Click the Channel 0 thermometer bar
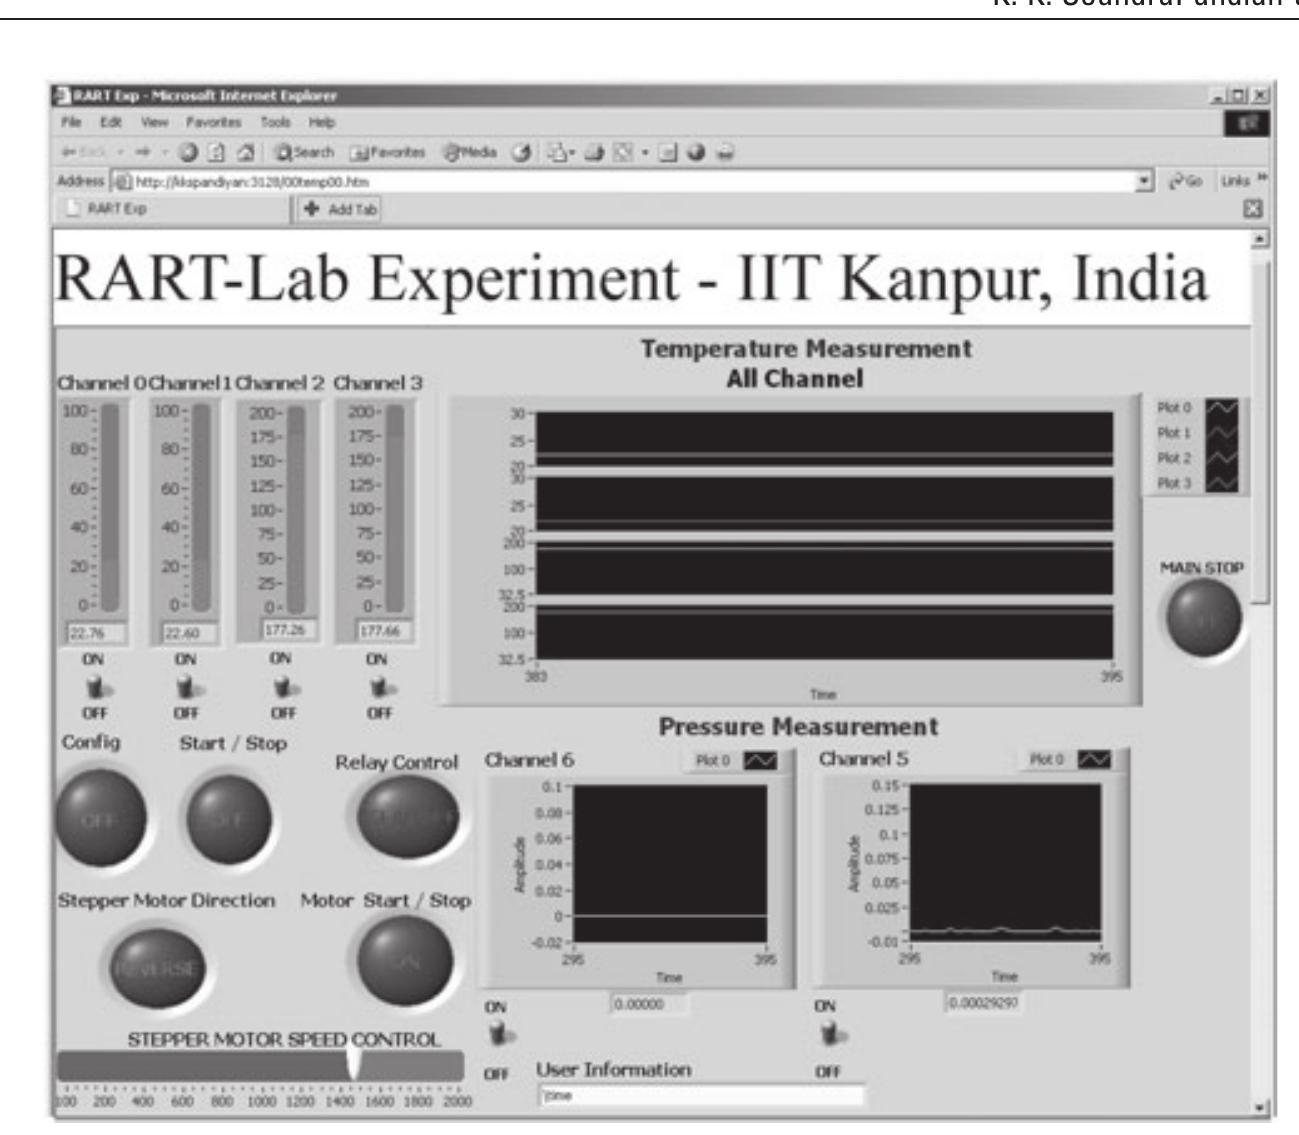Viewport: 1299px width, 1135px height. pyautogui.click(x=111, y=507)
